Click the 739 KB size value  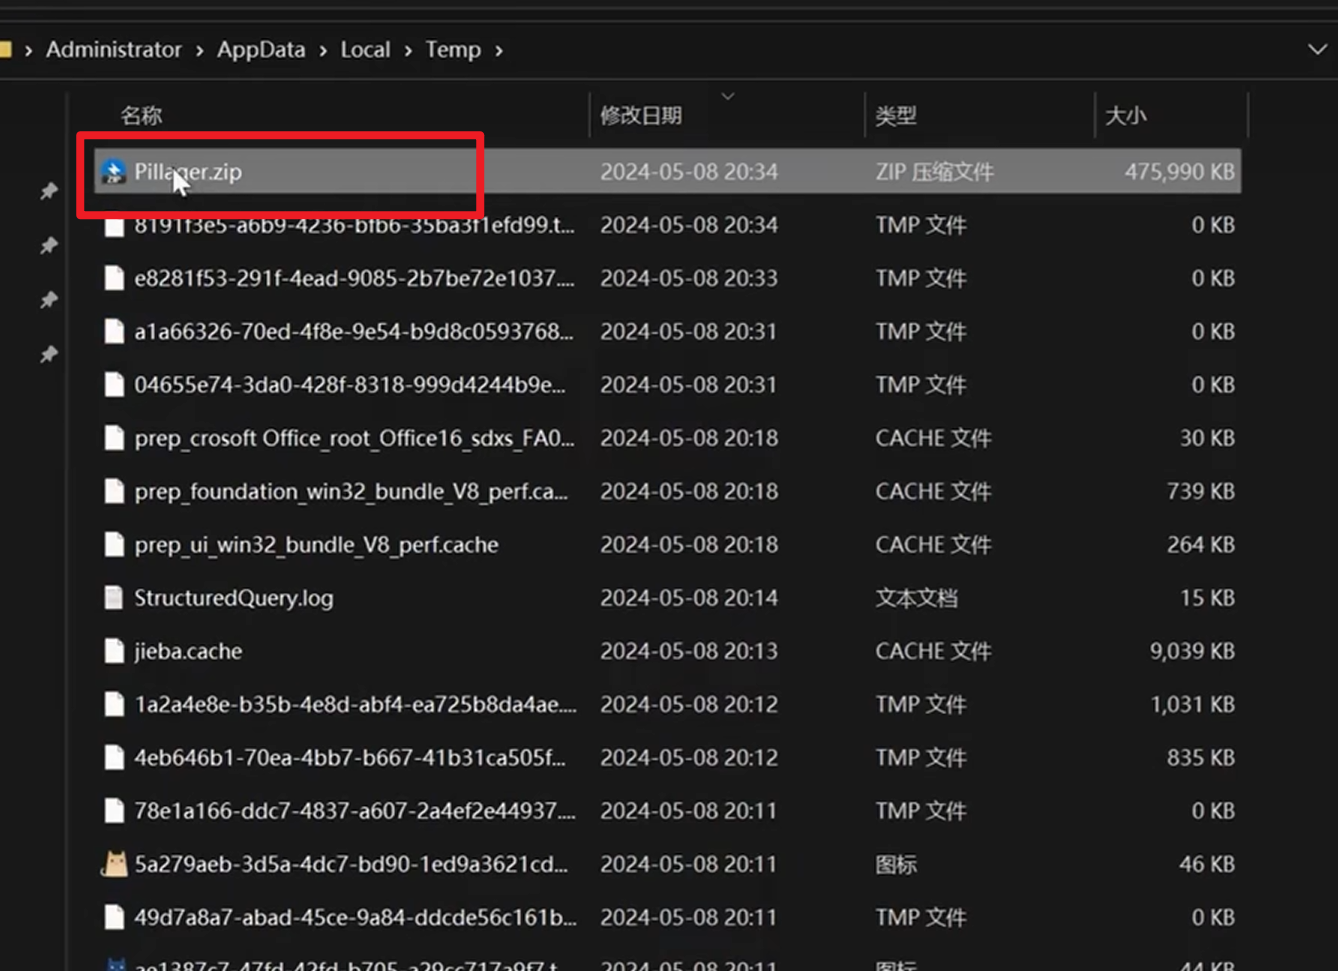pyautogui.click(x=1200, y=491)
